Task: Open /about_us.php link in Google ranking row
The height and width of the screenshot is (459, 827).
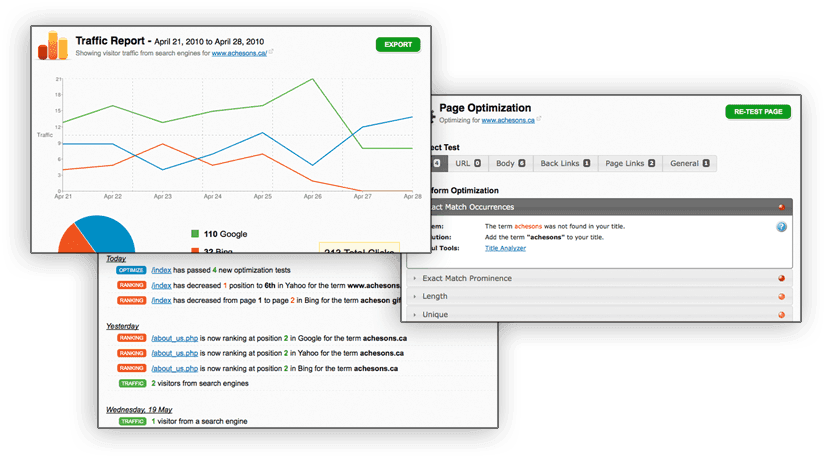Action: pyautogui.click(x=175, y=338)
